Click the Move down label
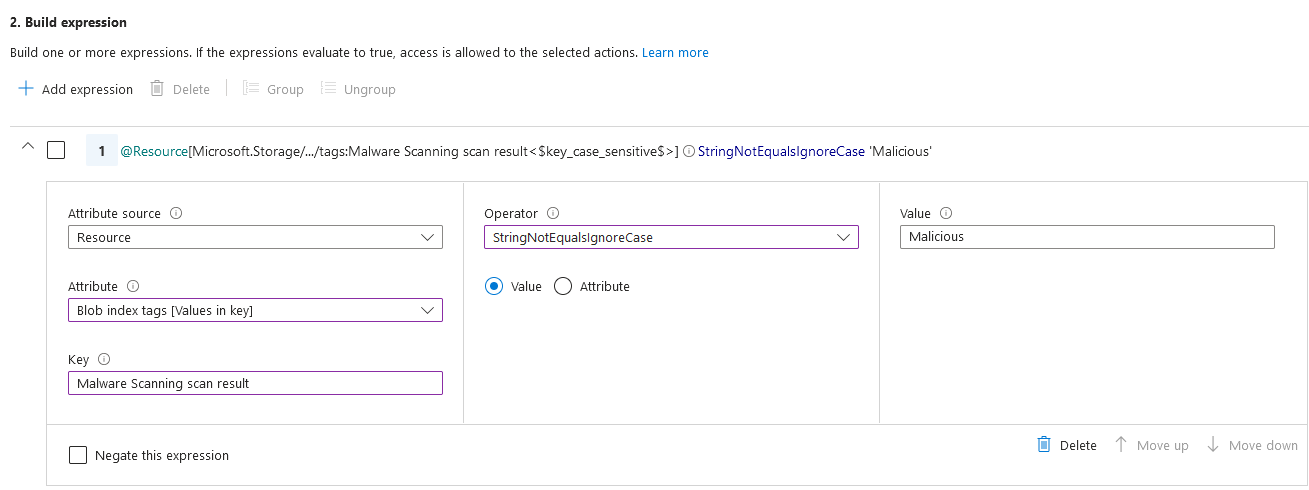Viewport: 1309px width, 490px height. tap(1263, 445)
